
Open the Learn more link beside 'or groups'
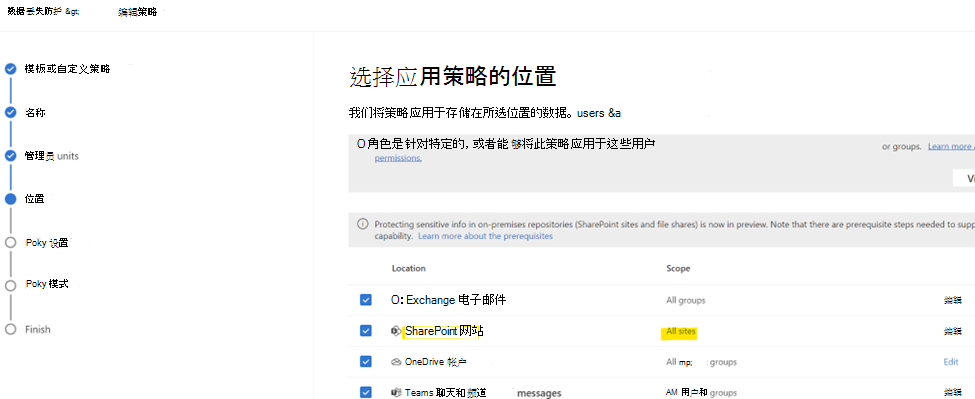951,147
